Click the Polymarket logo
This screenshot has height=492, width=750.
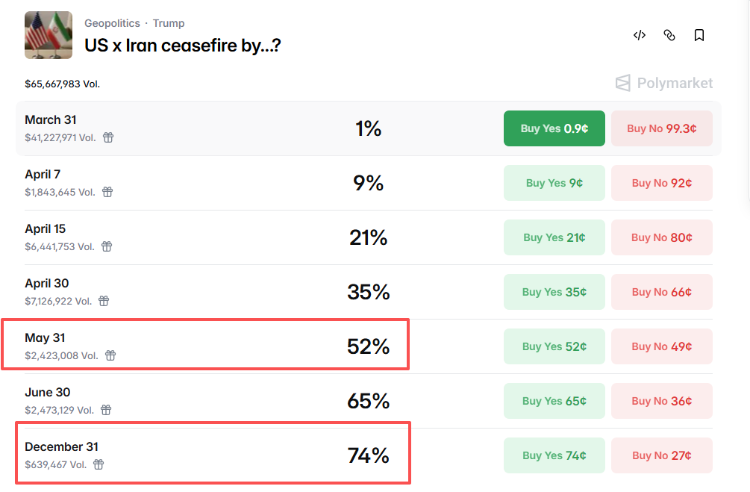click(x=664, y=83)
